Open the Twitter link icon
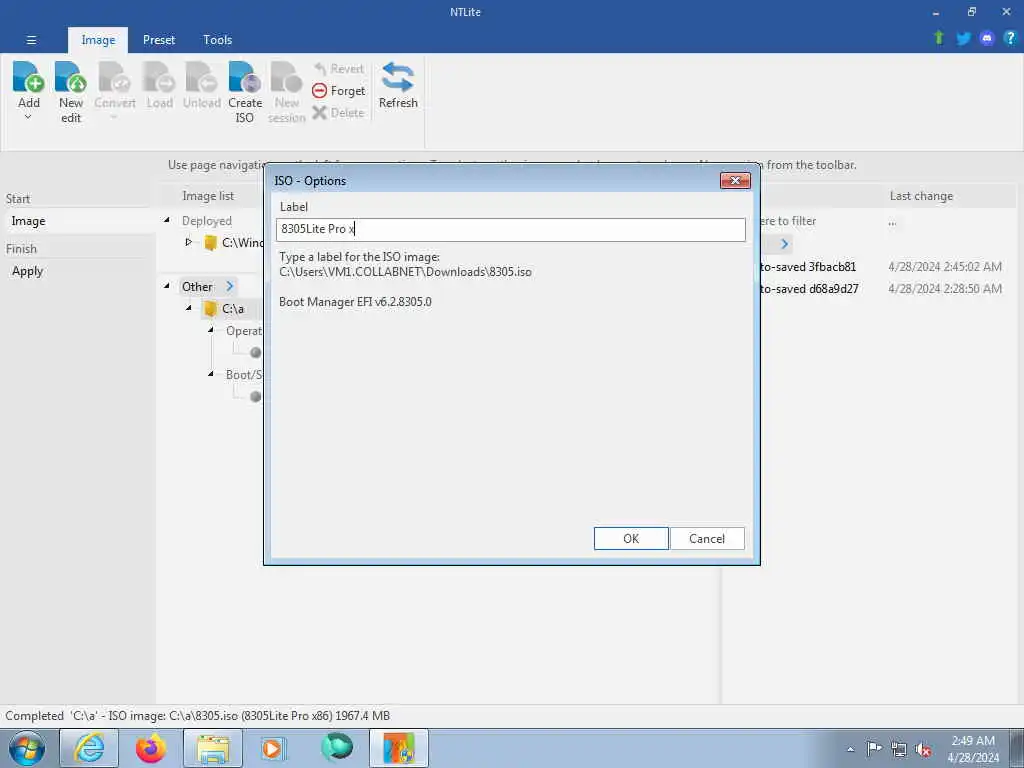The height and width of the screenshot is (768, 1024). 963,39
